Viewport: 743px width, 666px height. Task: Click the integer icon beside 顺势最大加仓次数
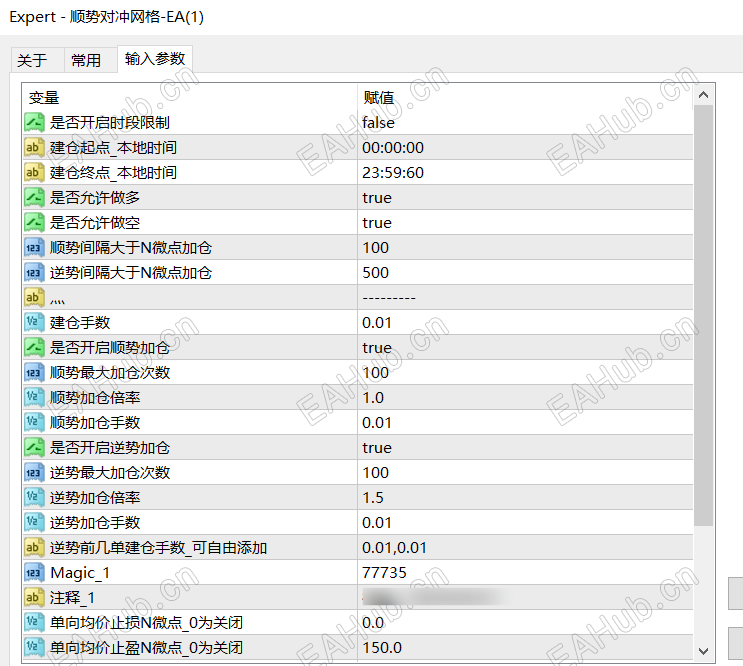[x=34, y=373]
